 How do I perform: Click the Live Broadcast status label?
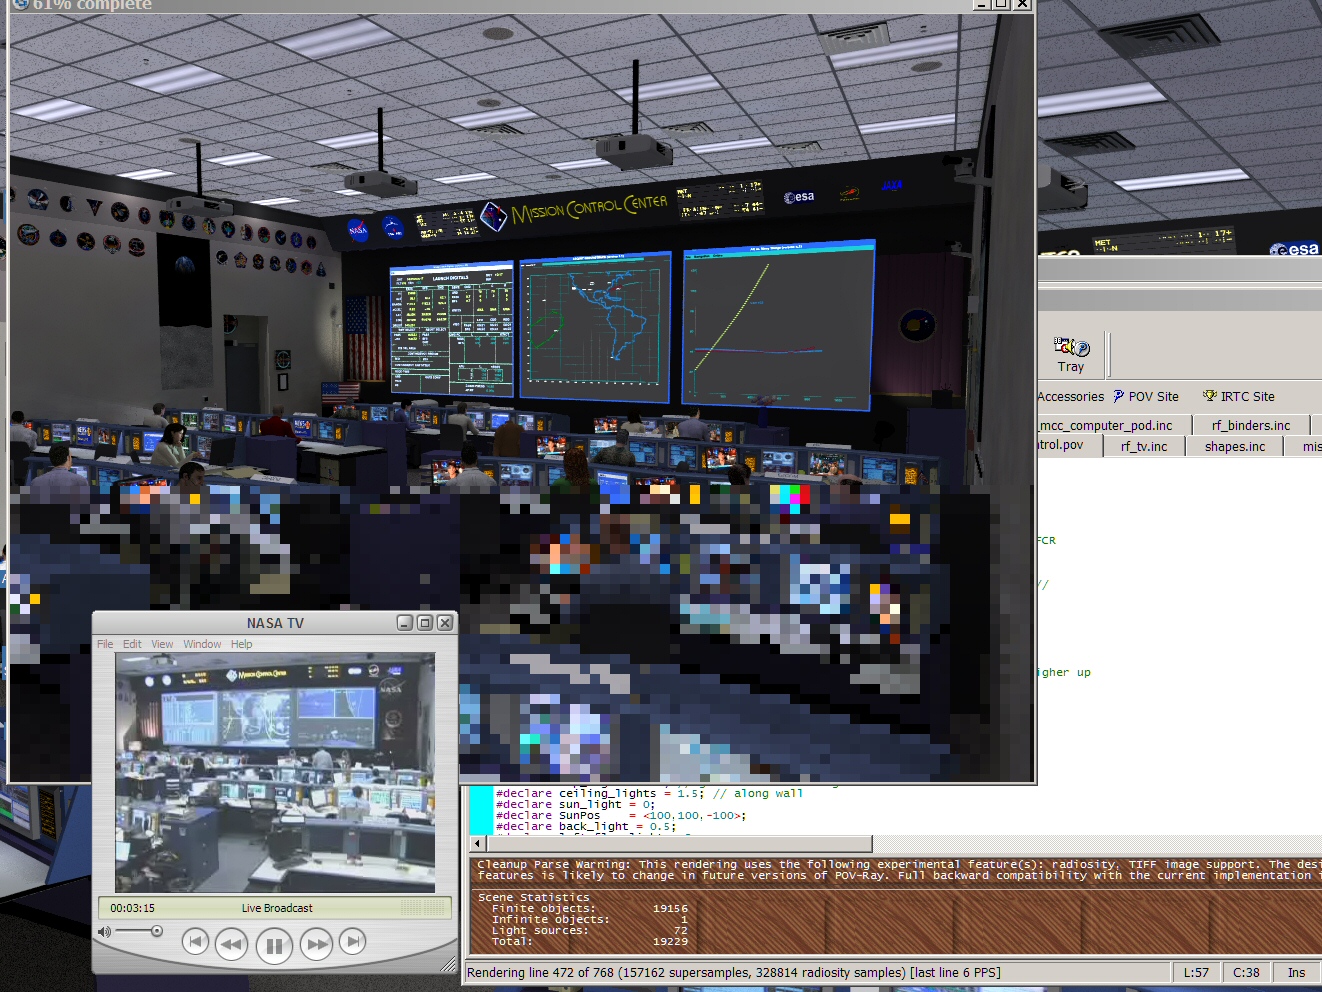point(277,908)
